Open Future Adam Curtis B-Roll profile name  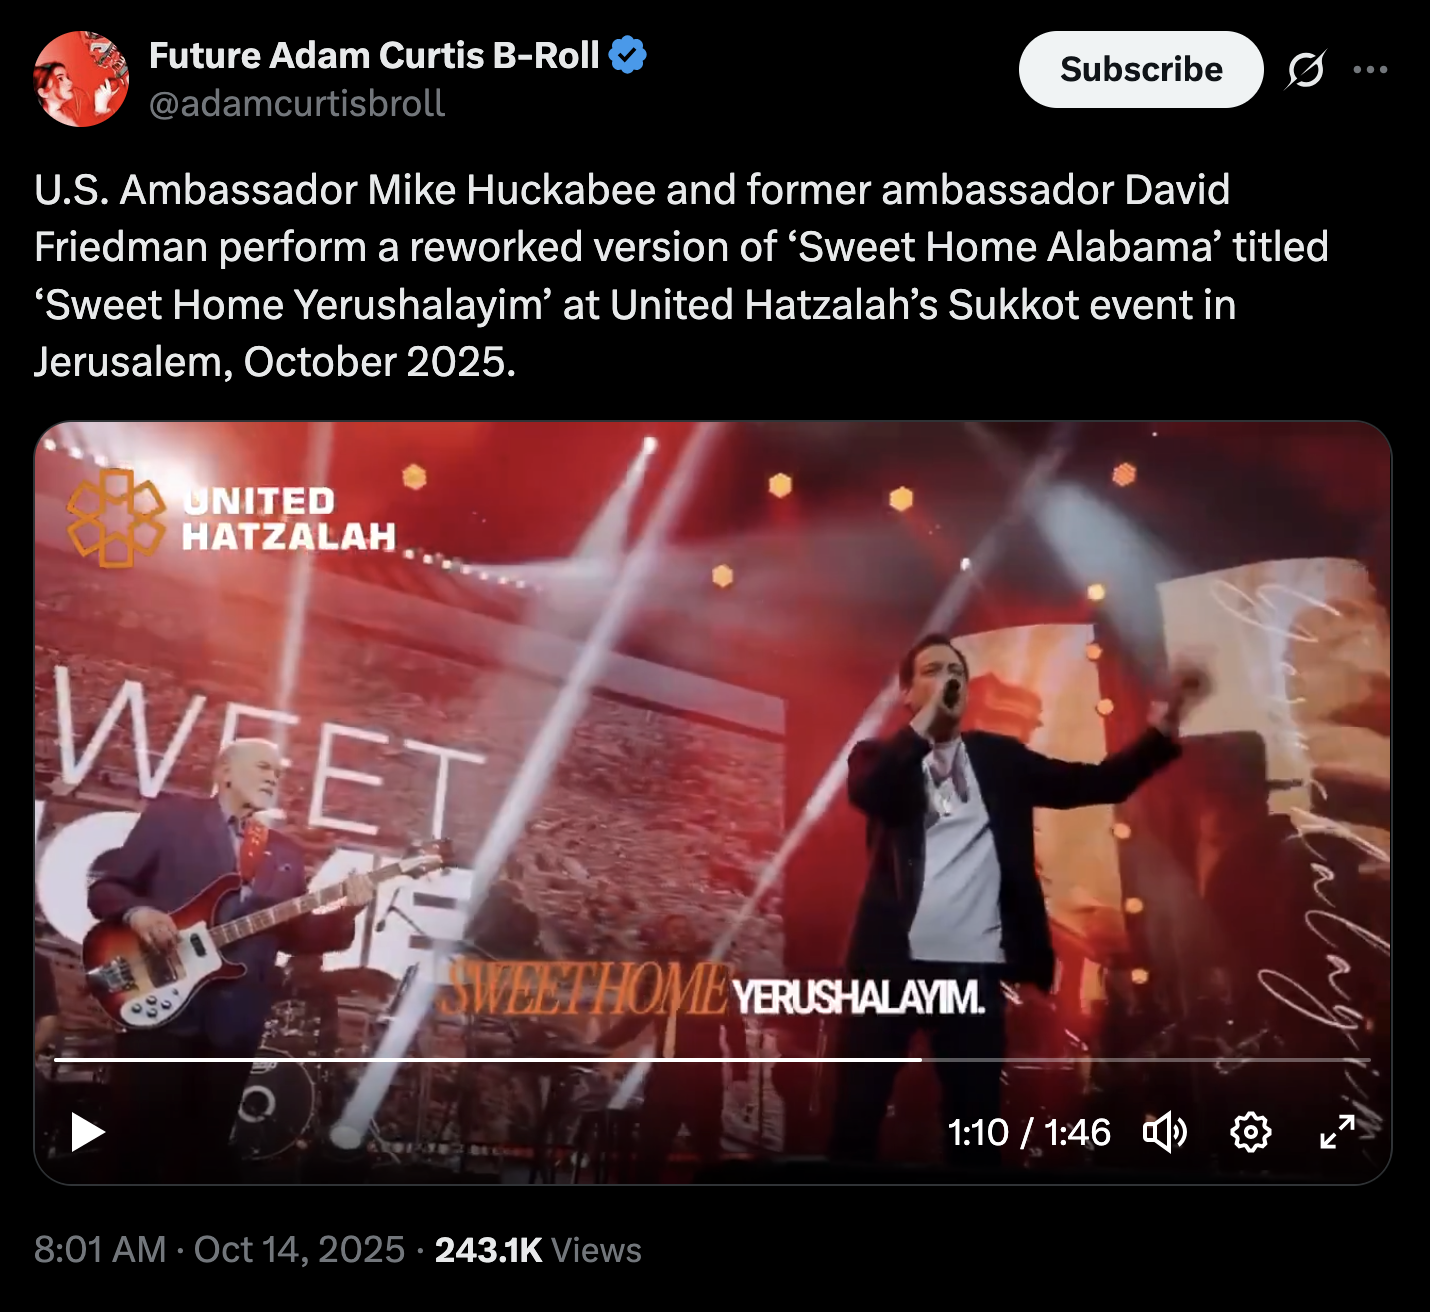[374, 56]
